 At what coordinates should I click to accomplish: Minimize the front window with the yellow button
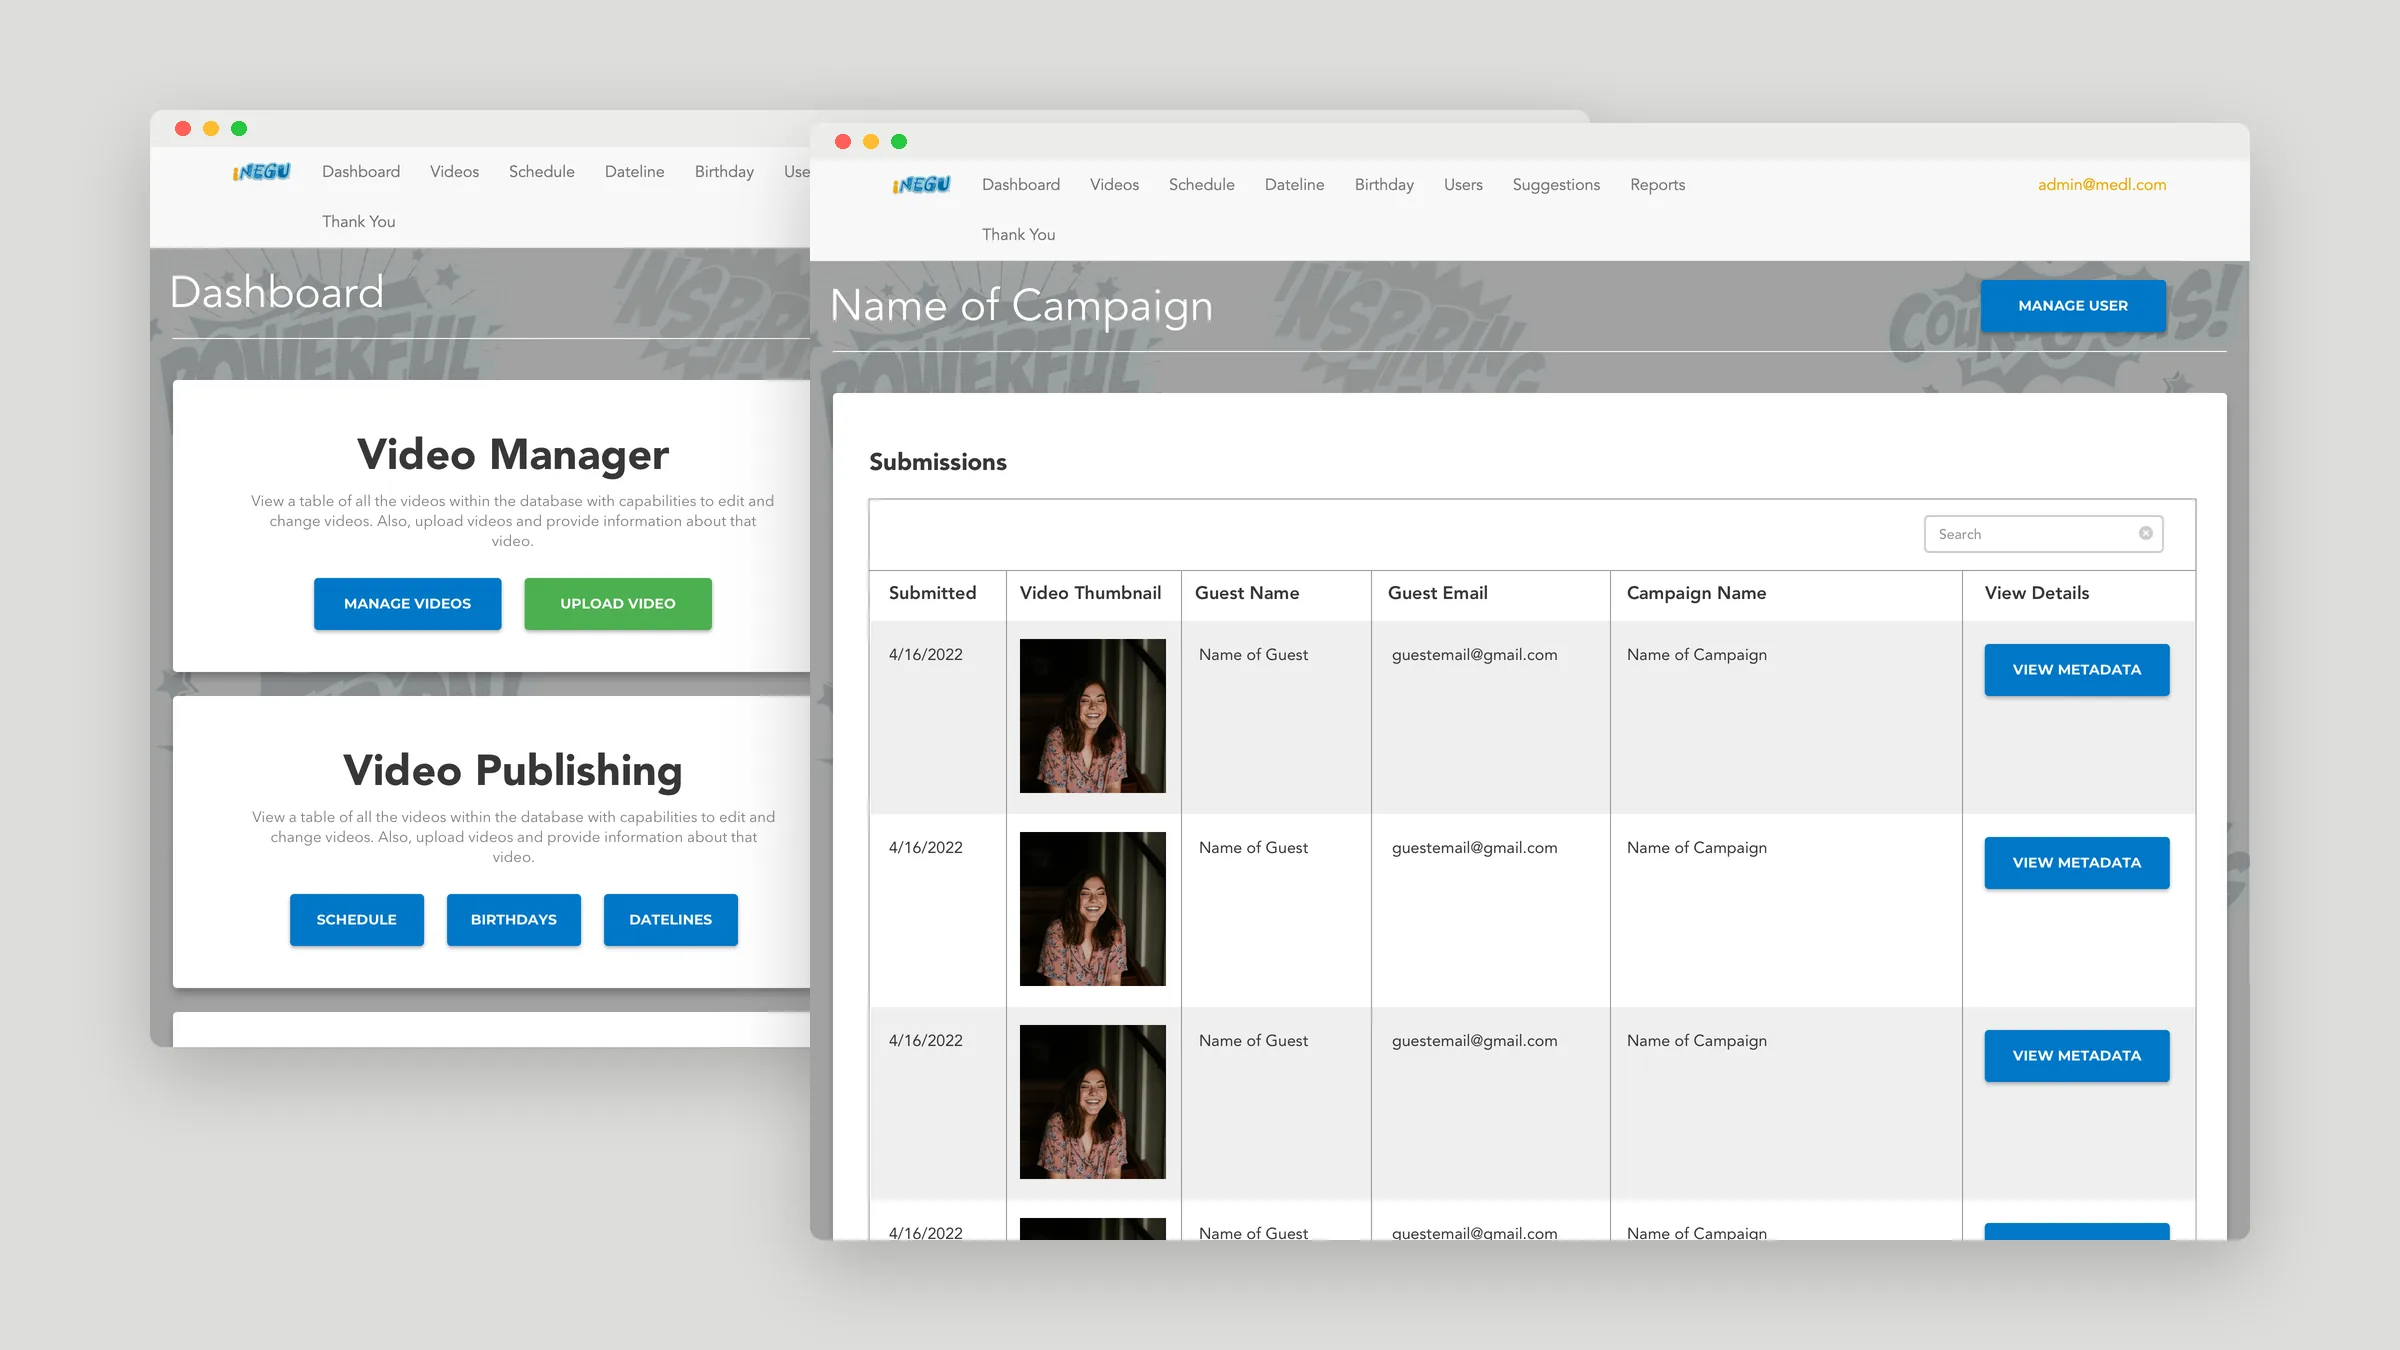(x=871, y=141)
